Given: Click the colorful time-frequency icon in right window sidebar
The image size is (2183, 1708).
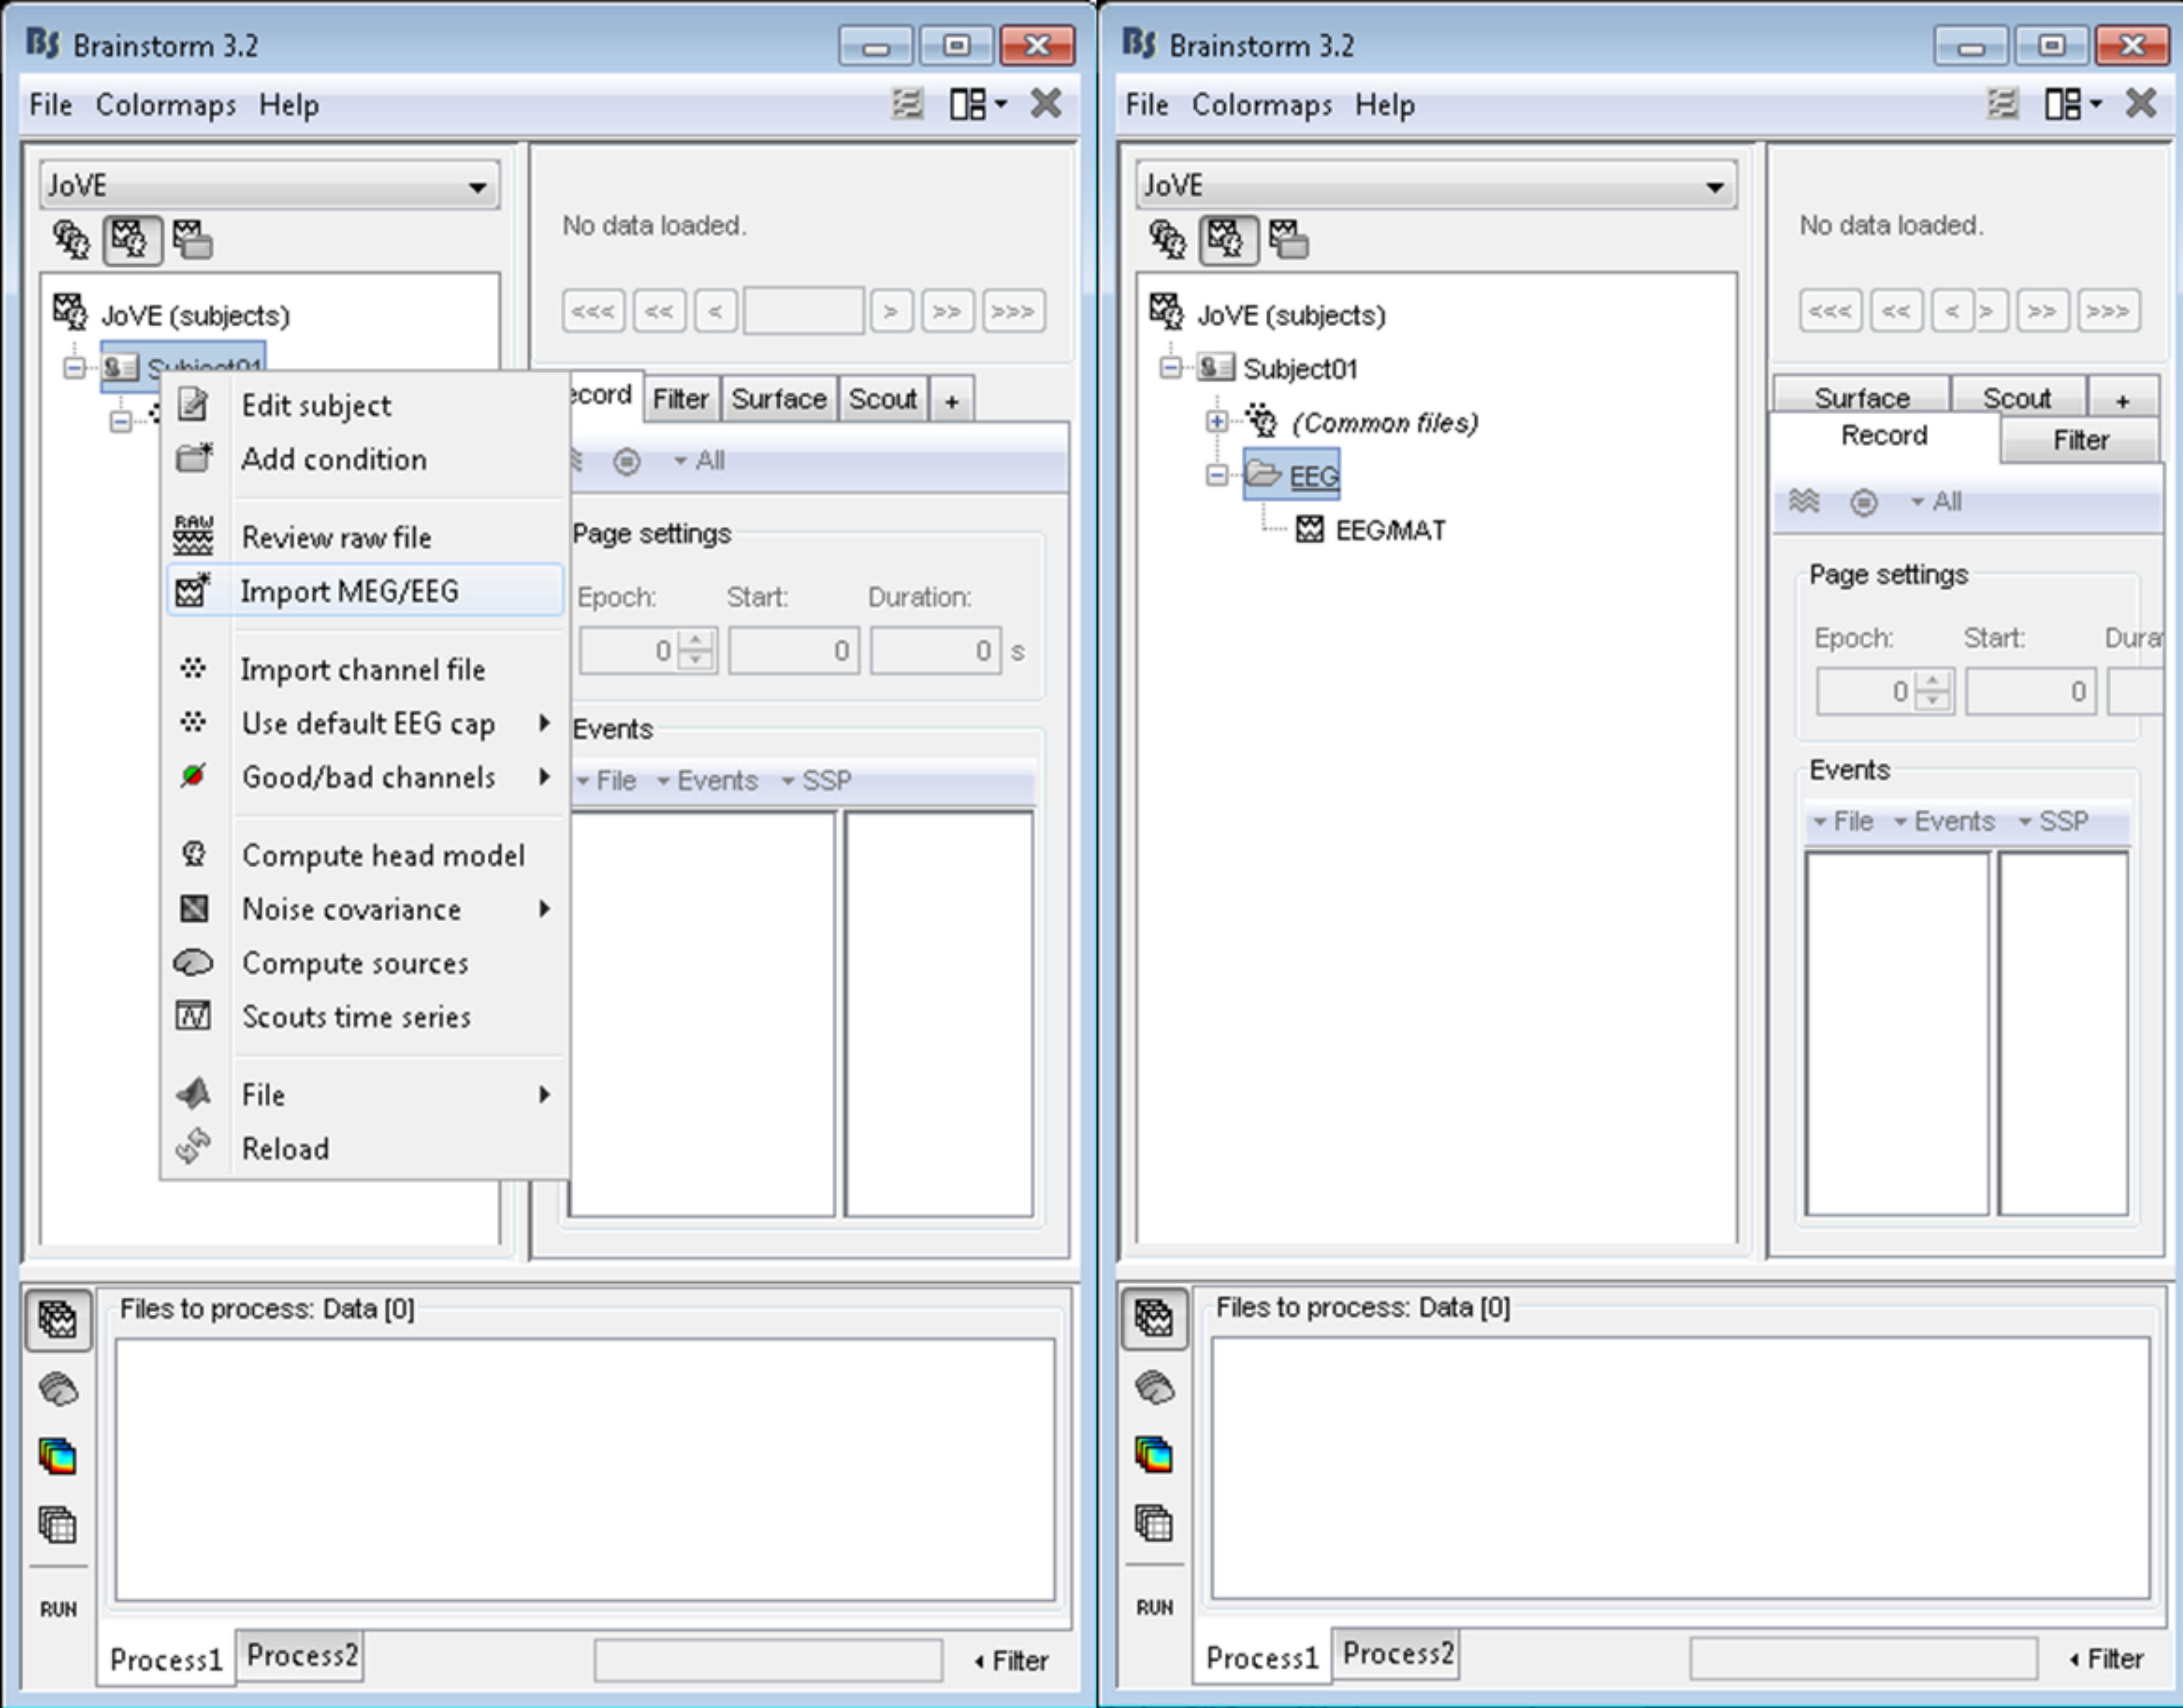Looking at the screenshot, I should point(1154,1455).
